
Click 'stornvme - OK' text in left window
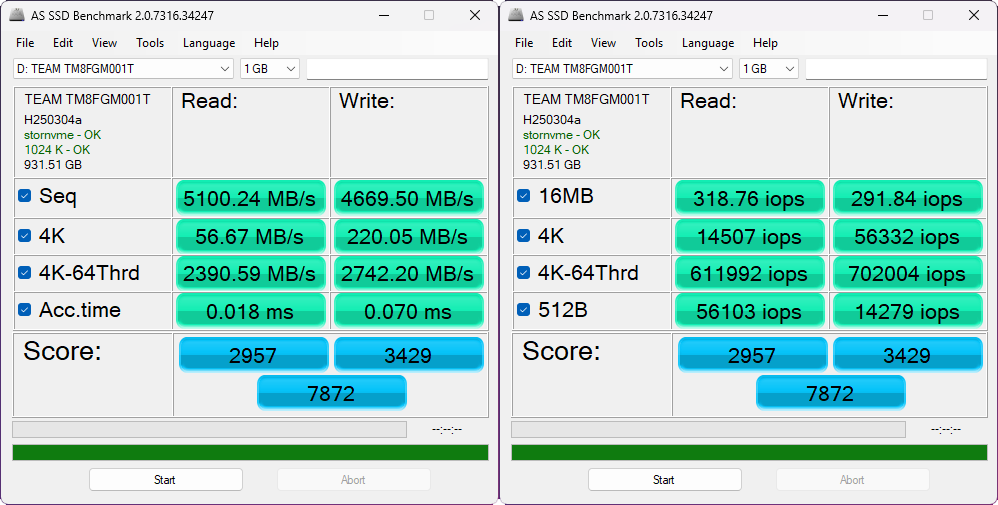coord(62,134)
